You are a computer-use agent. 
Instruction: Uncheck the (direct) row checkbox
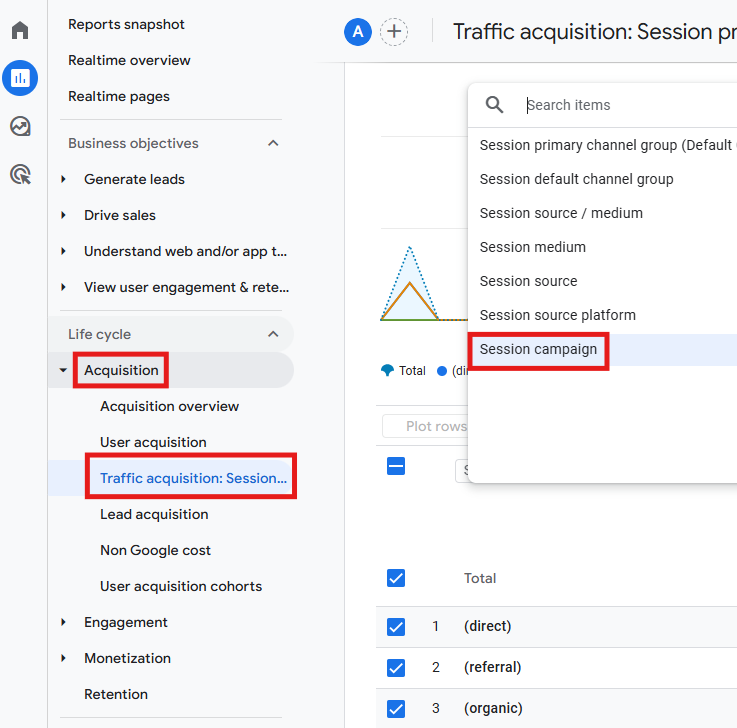pos(396,626)
